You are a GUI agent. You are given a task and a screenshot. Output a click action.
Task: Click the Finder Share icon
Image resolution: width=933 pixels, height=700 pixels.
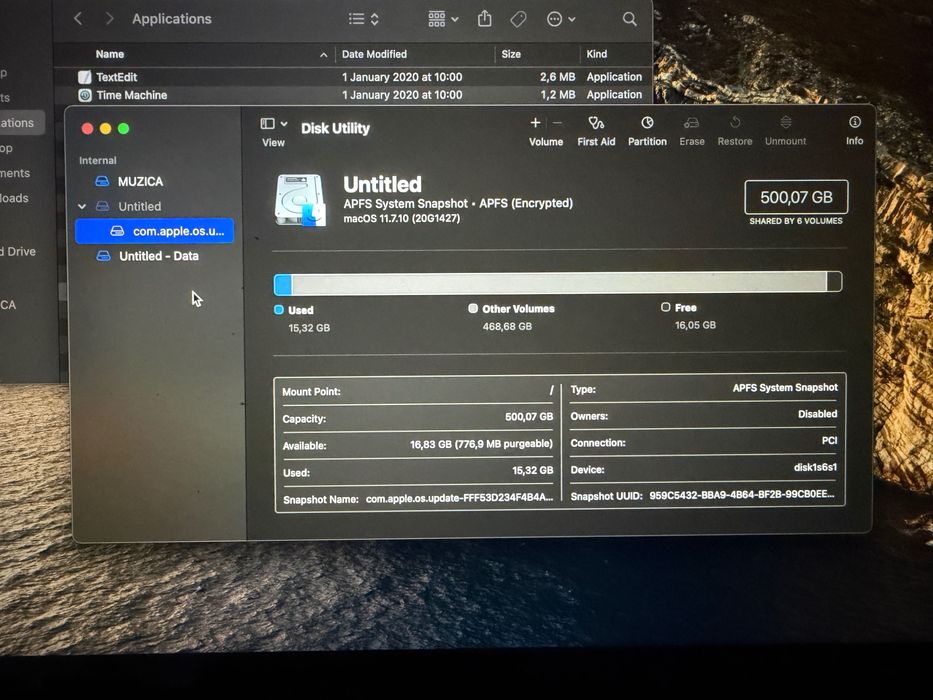coord(485,18)
